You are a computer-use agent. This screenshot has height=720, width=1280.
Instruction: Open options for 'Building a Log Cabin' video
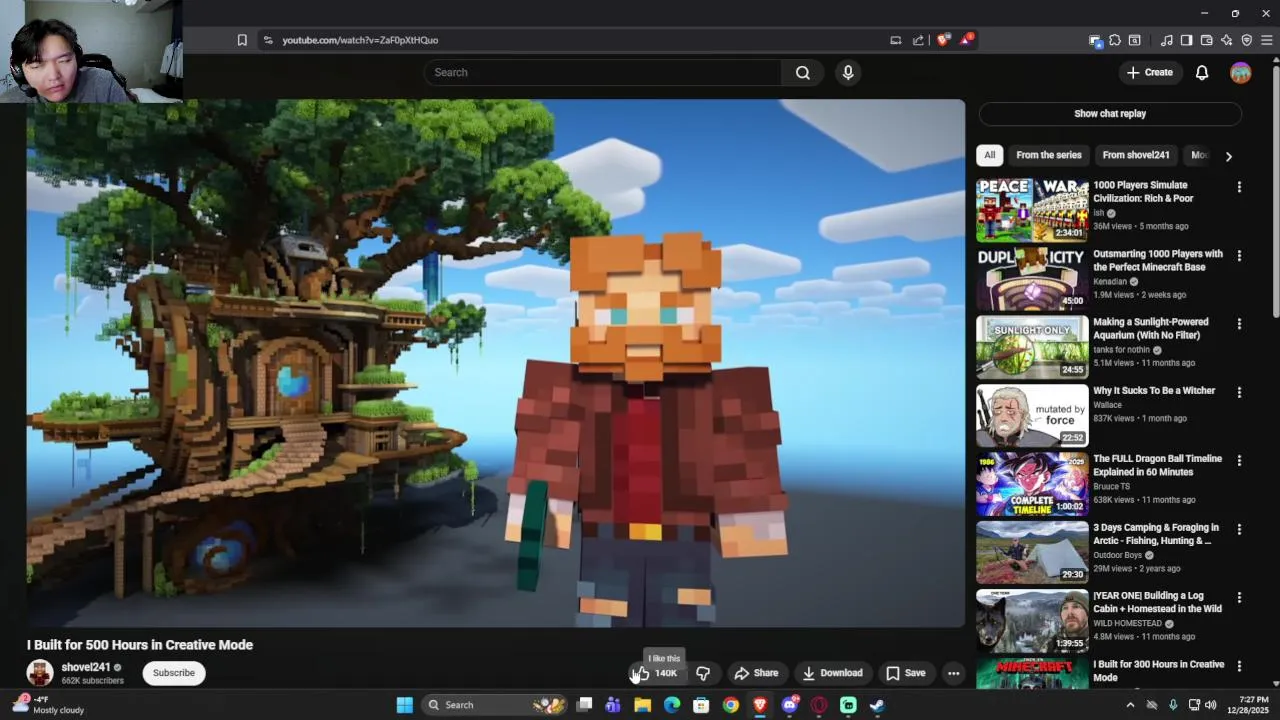(x=1239, y=598)
